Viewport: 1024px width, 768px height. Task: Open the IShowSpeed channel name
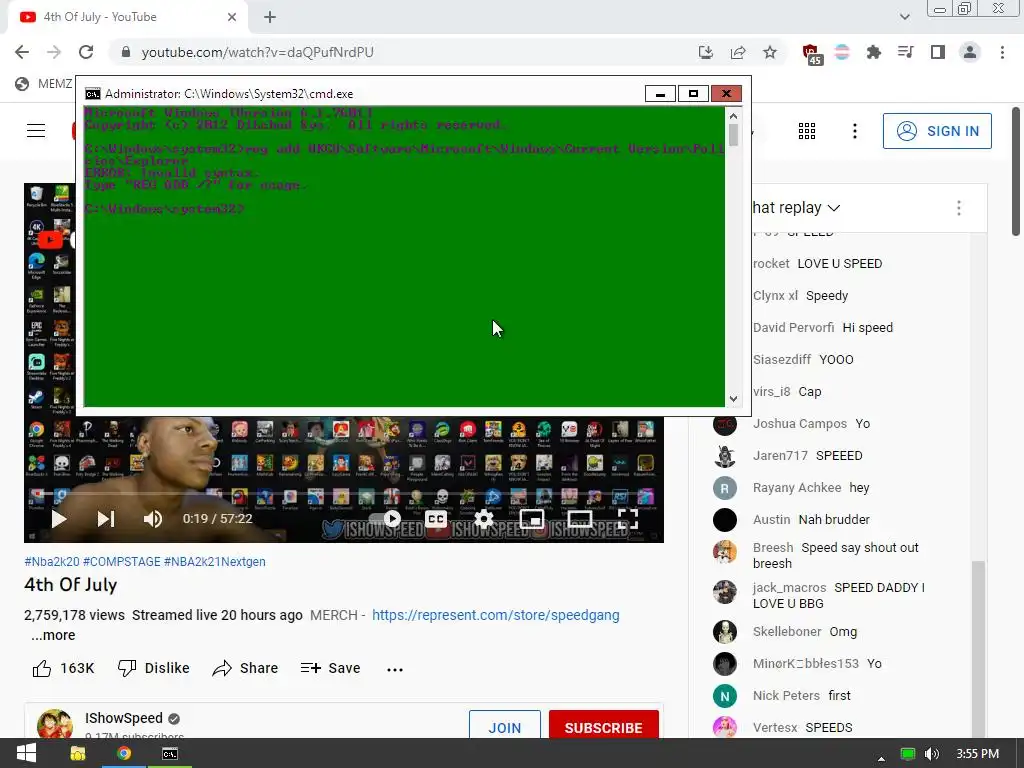123,718
